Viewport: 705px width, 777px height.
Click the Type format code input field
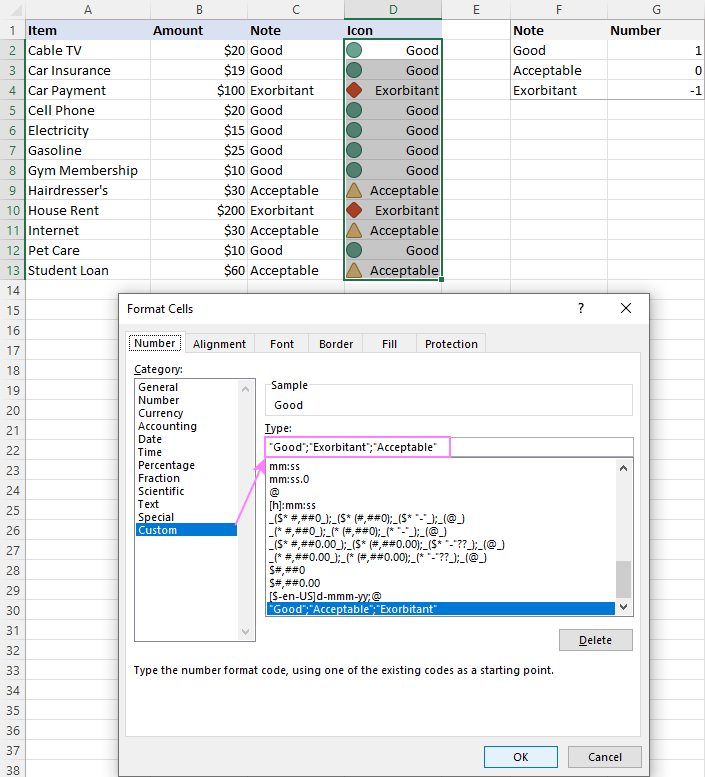(449, 447)
